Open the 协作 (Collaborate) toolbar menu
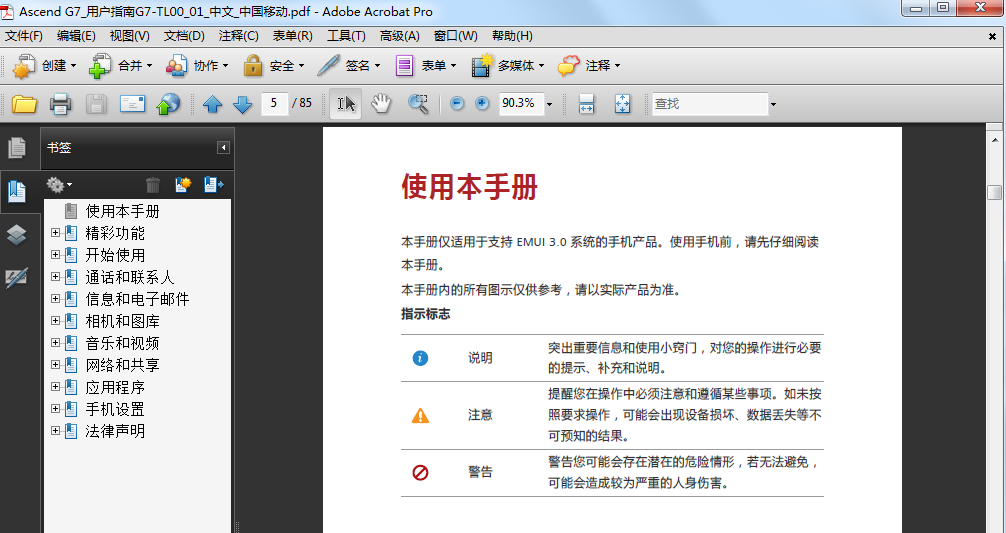 [196, 65]
